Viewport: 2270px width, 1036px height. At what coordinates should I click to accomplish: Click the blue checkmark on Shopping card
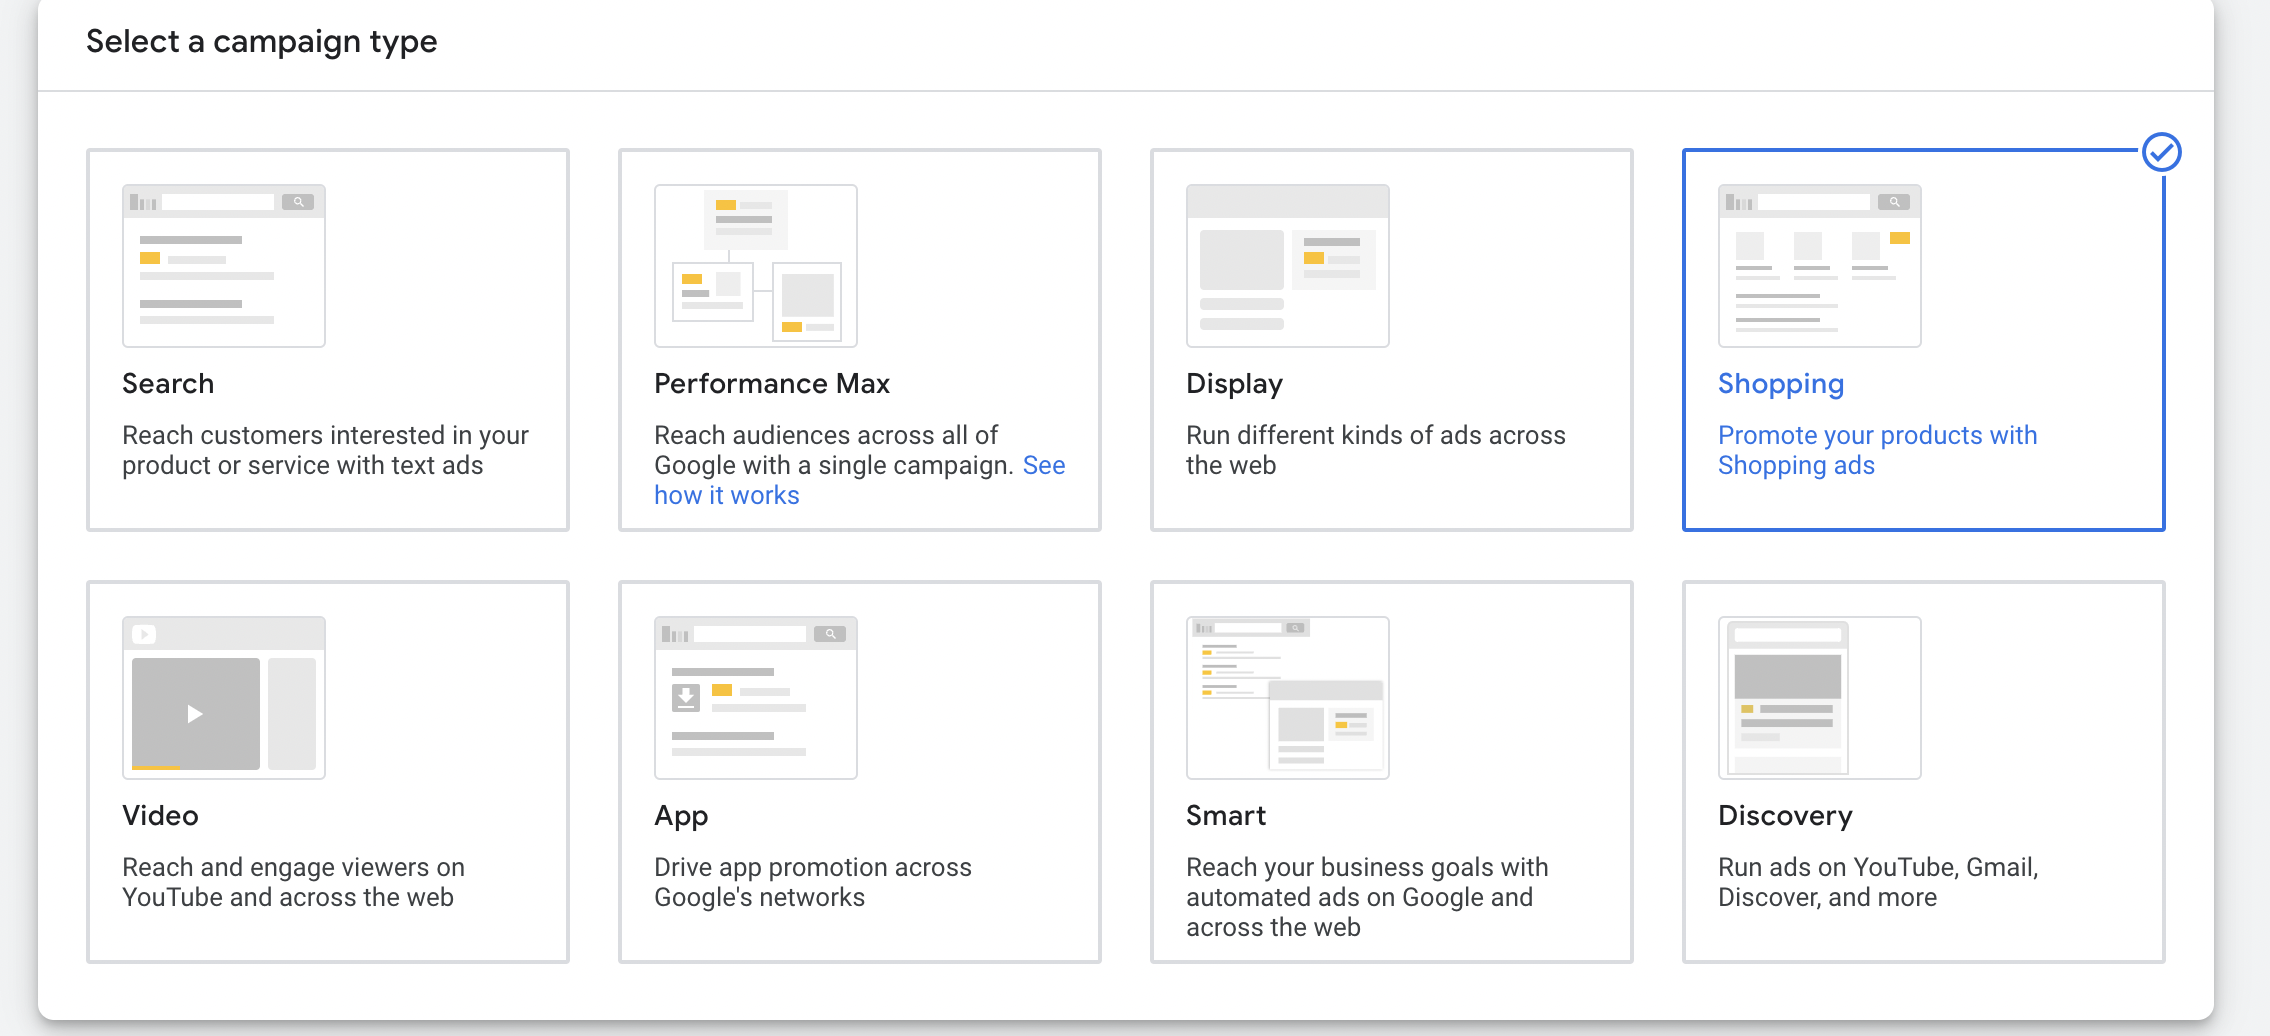2162,152
